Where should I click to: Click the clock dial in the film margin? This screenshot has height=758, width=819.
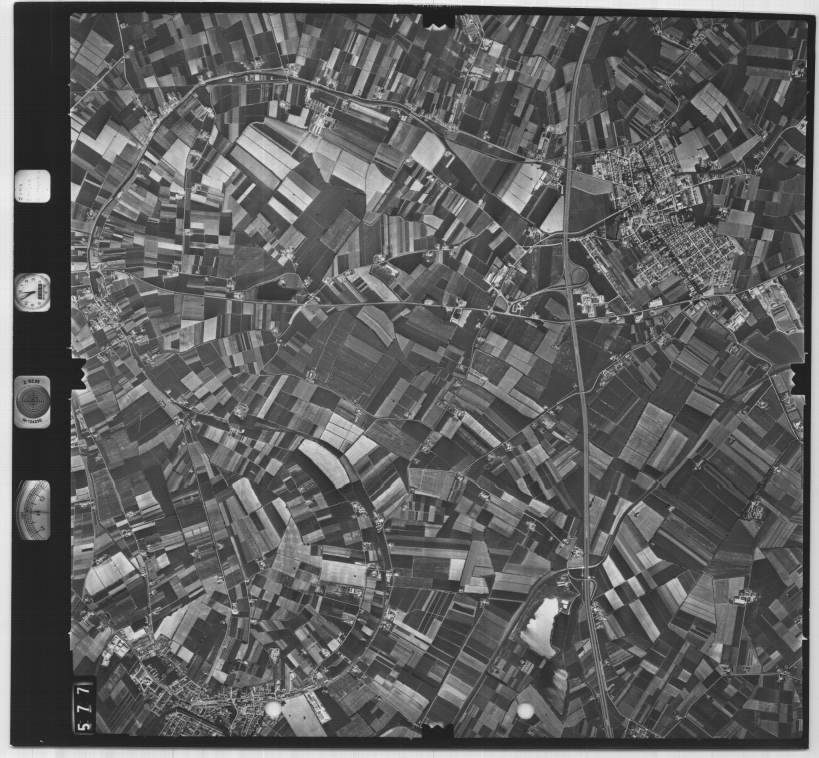tap(32, 293)
